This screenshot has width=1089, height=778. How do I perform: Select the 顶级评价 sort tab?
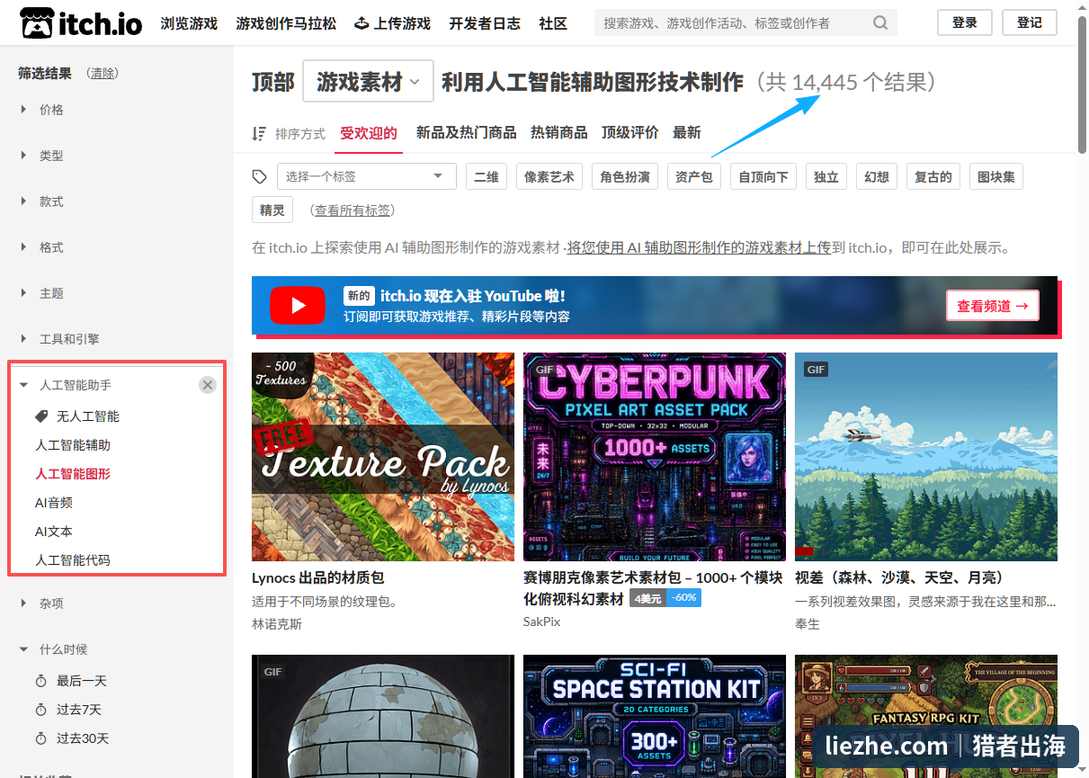pos(630,133)
